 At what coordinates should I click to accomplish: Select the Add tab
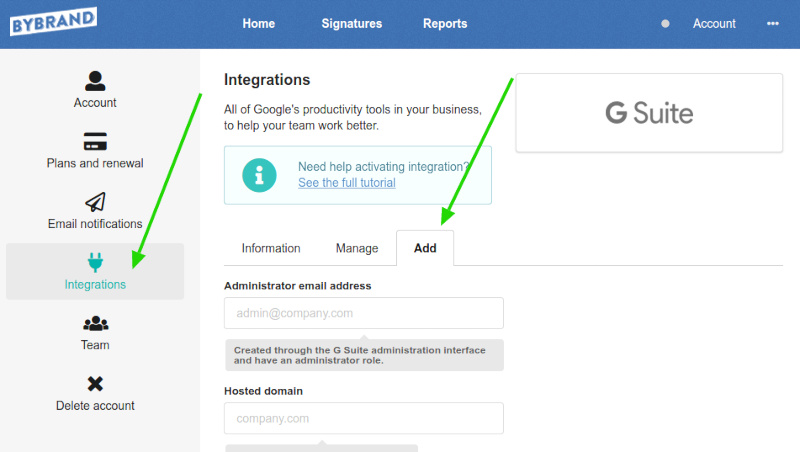pyautogui.click(x=425, y=248)
